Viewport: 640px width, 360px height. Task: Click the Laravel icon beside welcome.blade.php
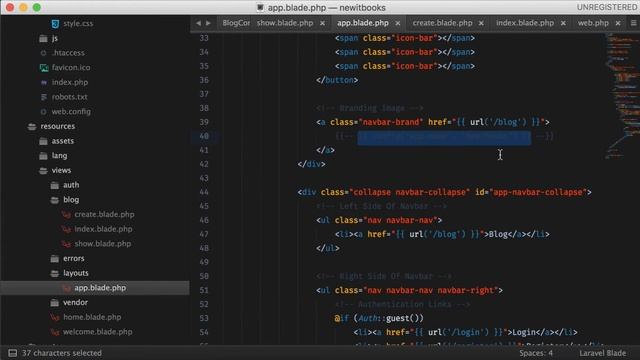[55, 332]
